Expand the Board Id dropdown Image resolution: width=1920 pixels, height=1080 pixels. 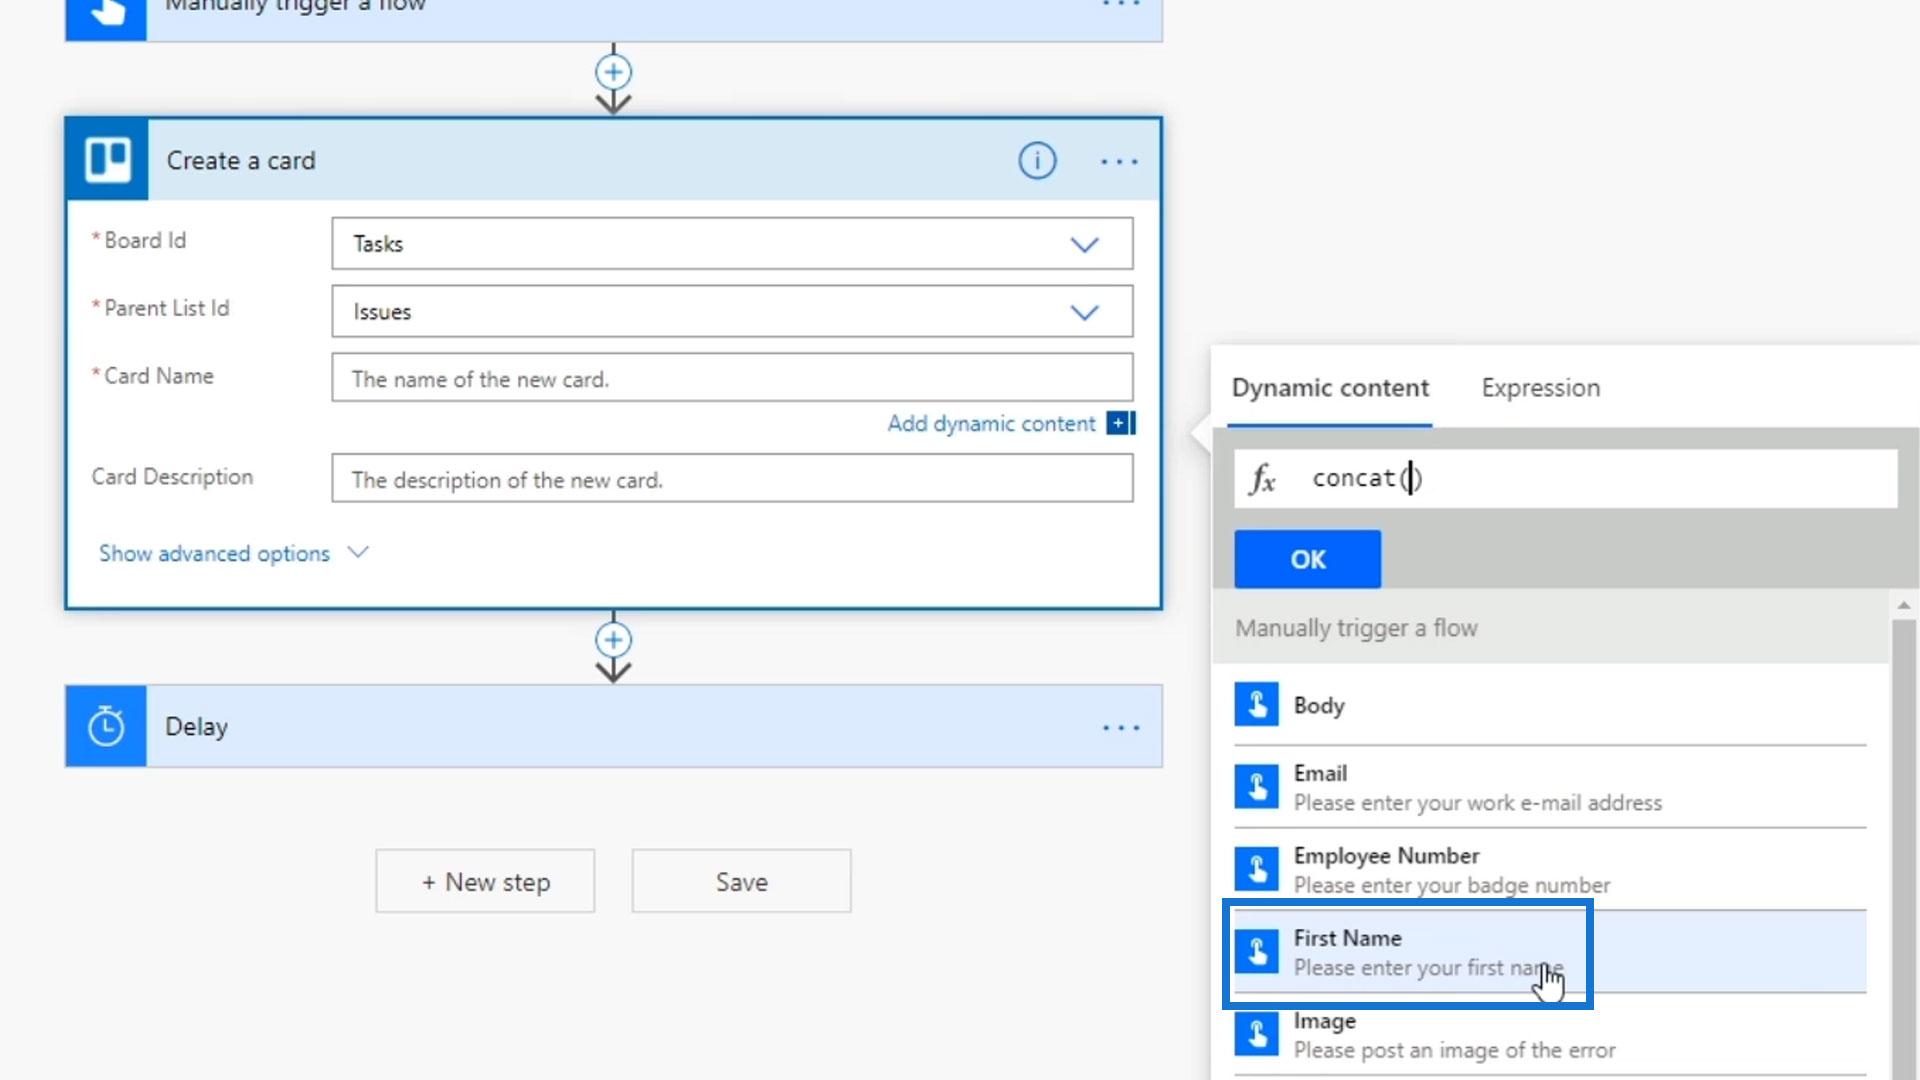[x=1084, y=244]
